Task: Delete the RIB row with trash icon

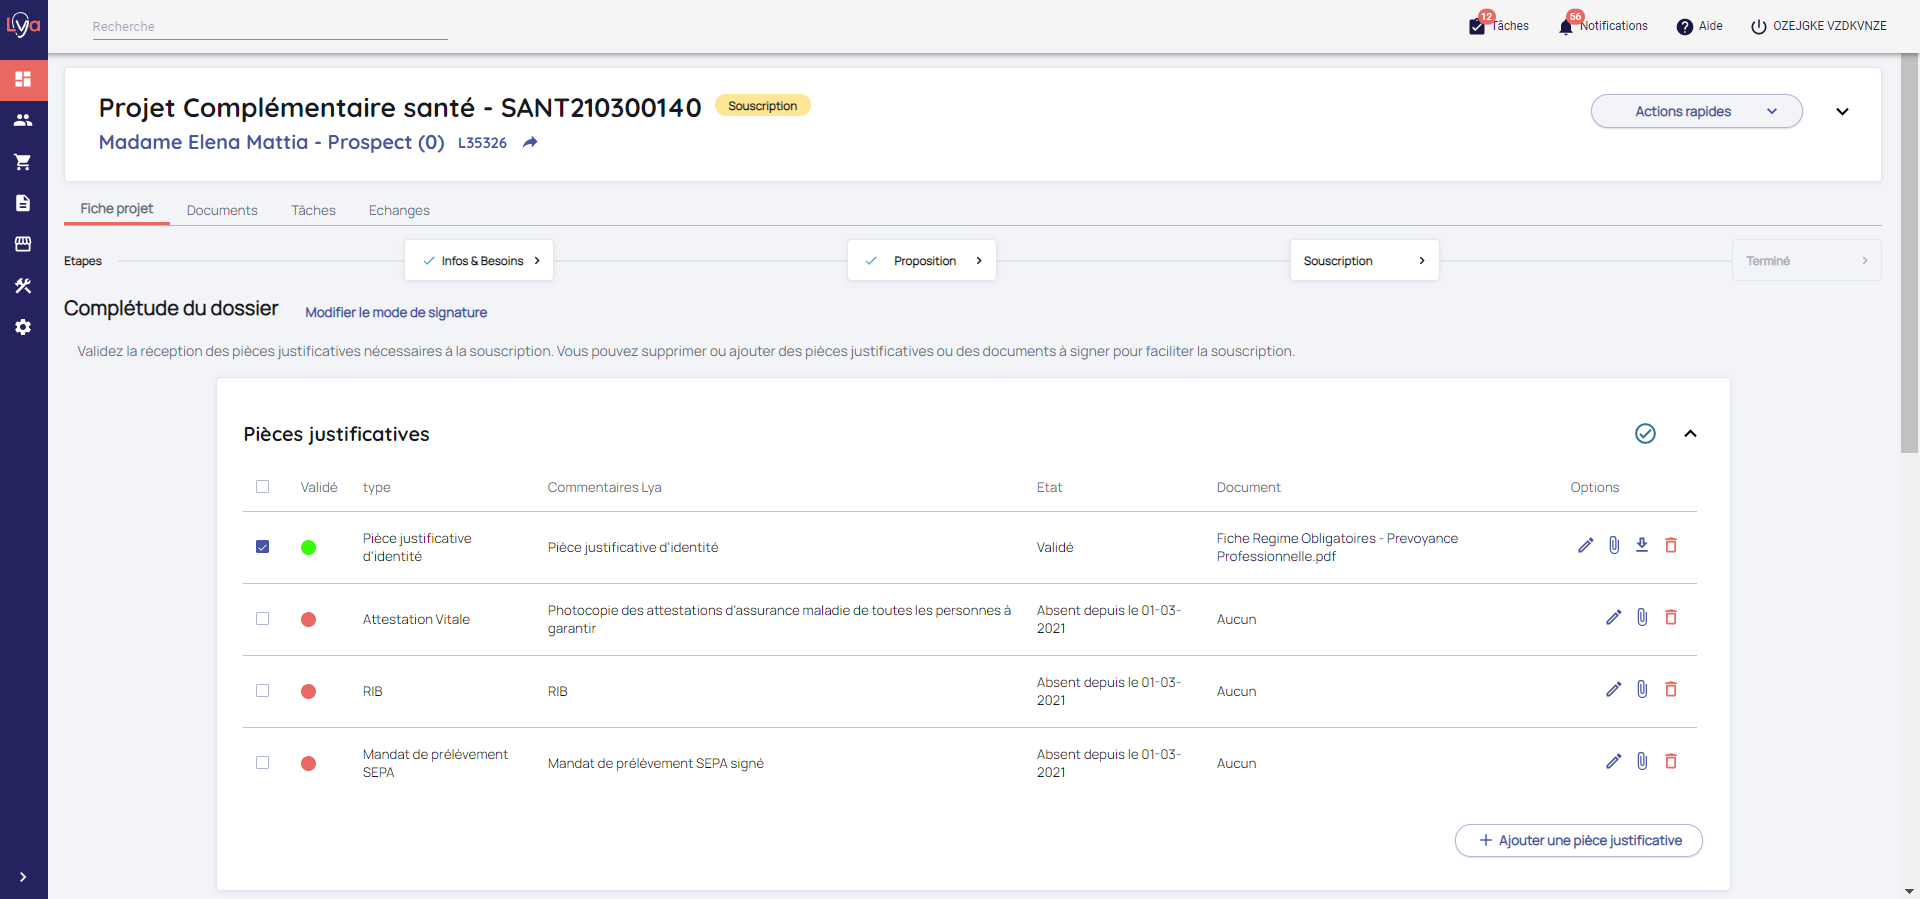Action: point(1670,689)
